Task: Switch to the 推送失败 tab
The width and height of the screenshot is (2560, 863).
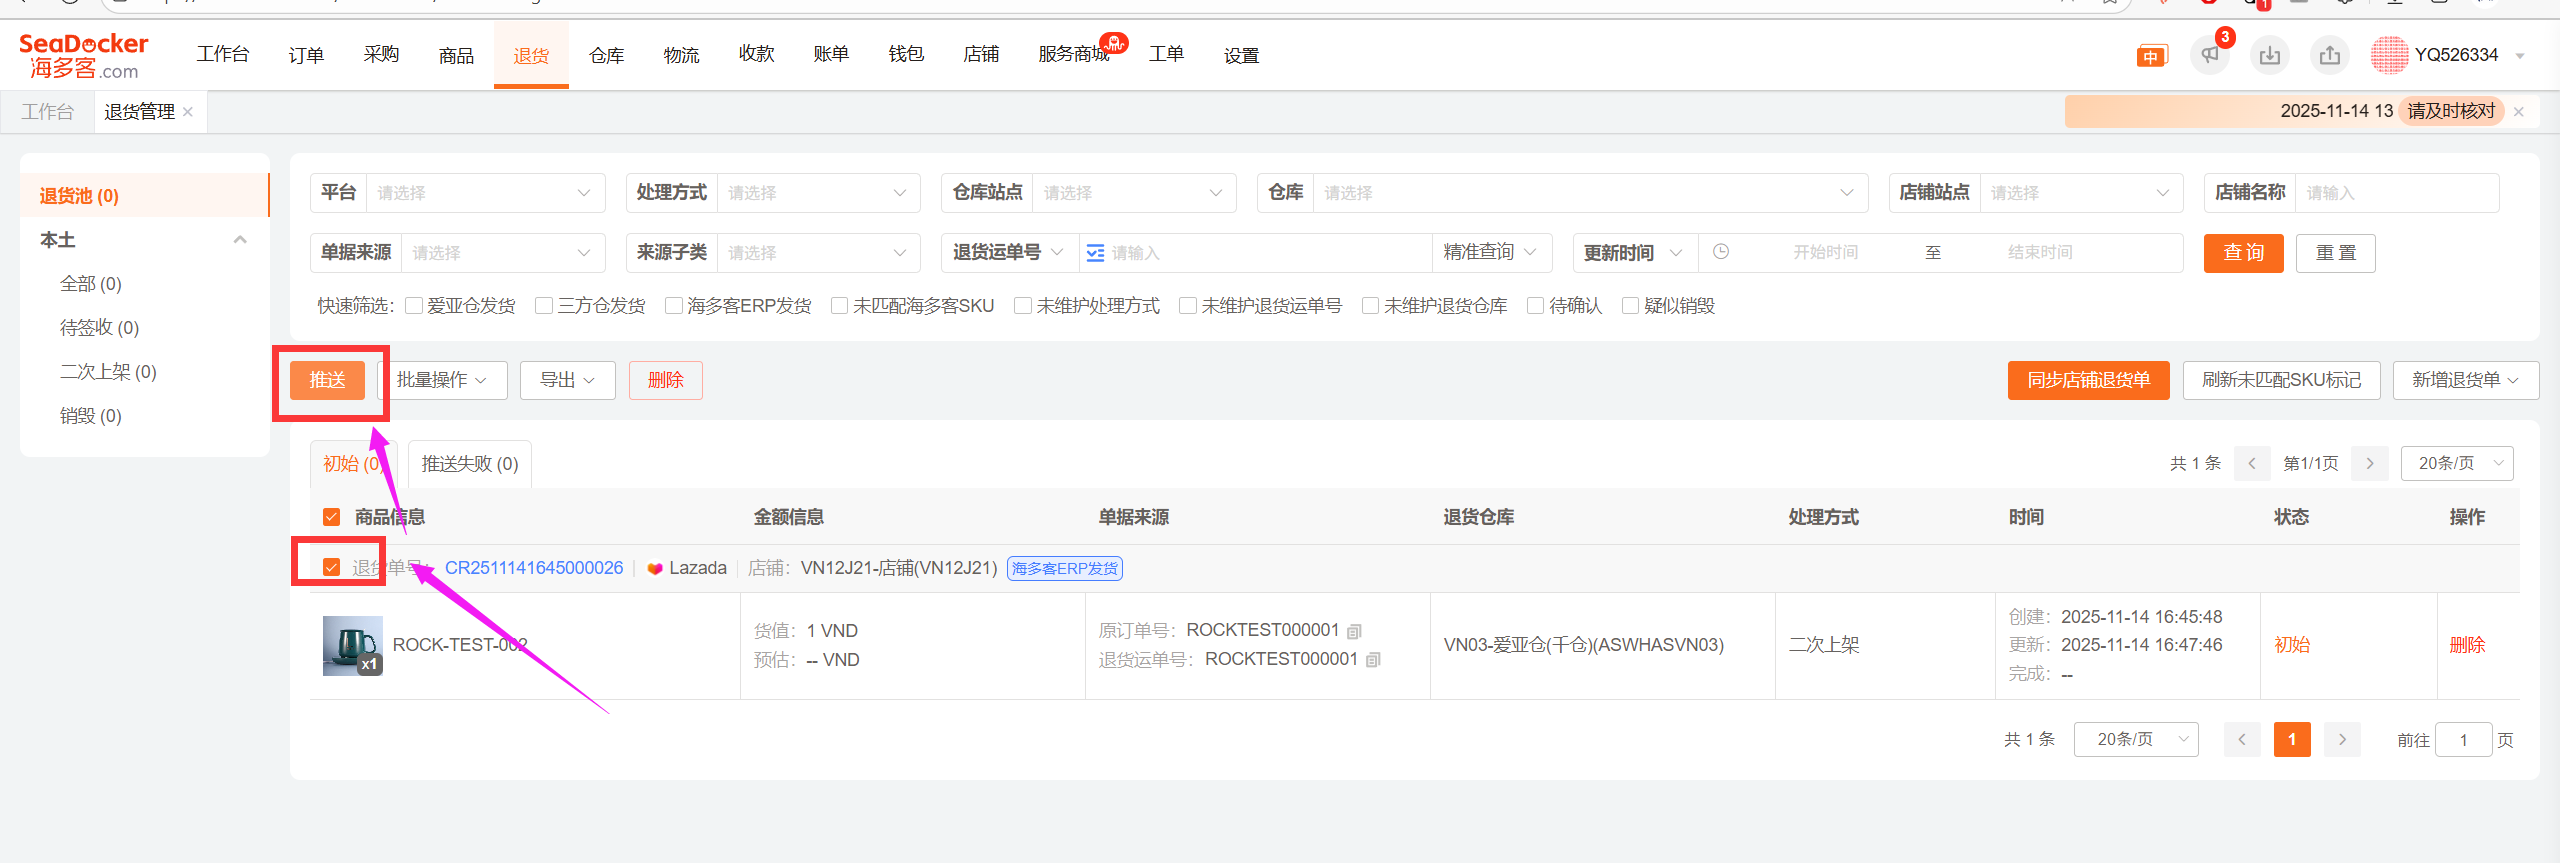Action: [x=470, y=464]
